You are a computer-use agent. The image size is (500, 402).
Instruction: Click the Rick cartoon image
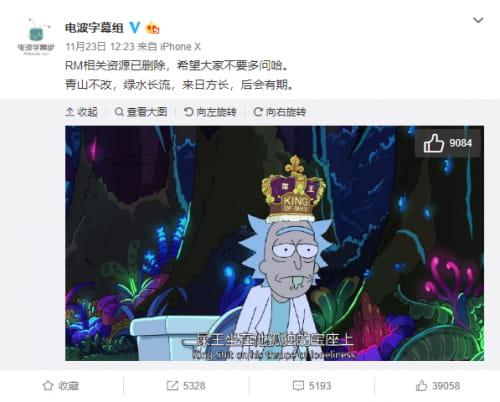tap(274, 243)
